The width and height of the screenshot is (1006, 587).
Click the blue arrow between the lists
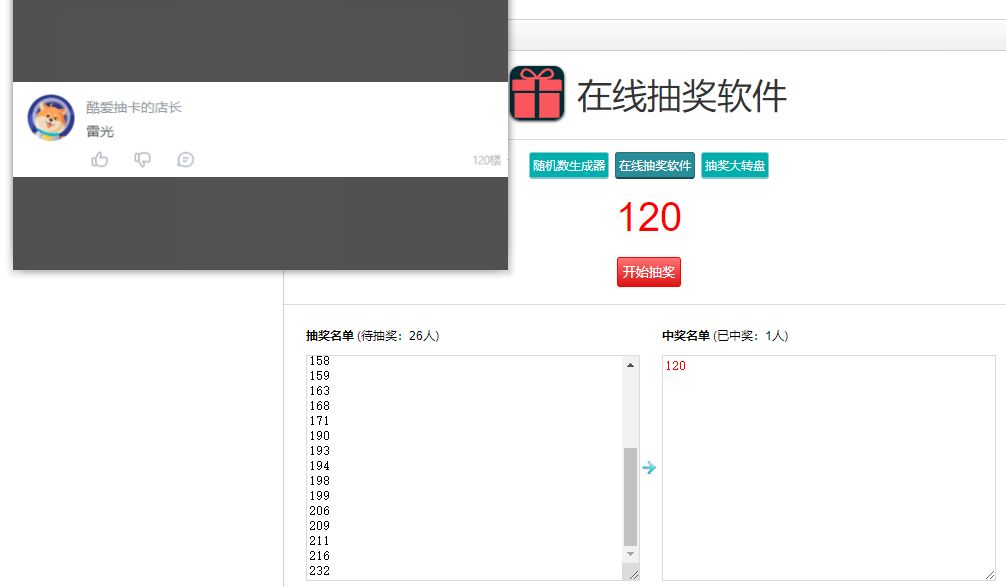[649, 467]
